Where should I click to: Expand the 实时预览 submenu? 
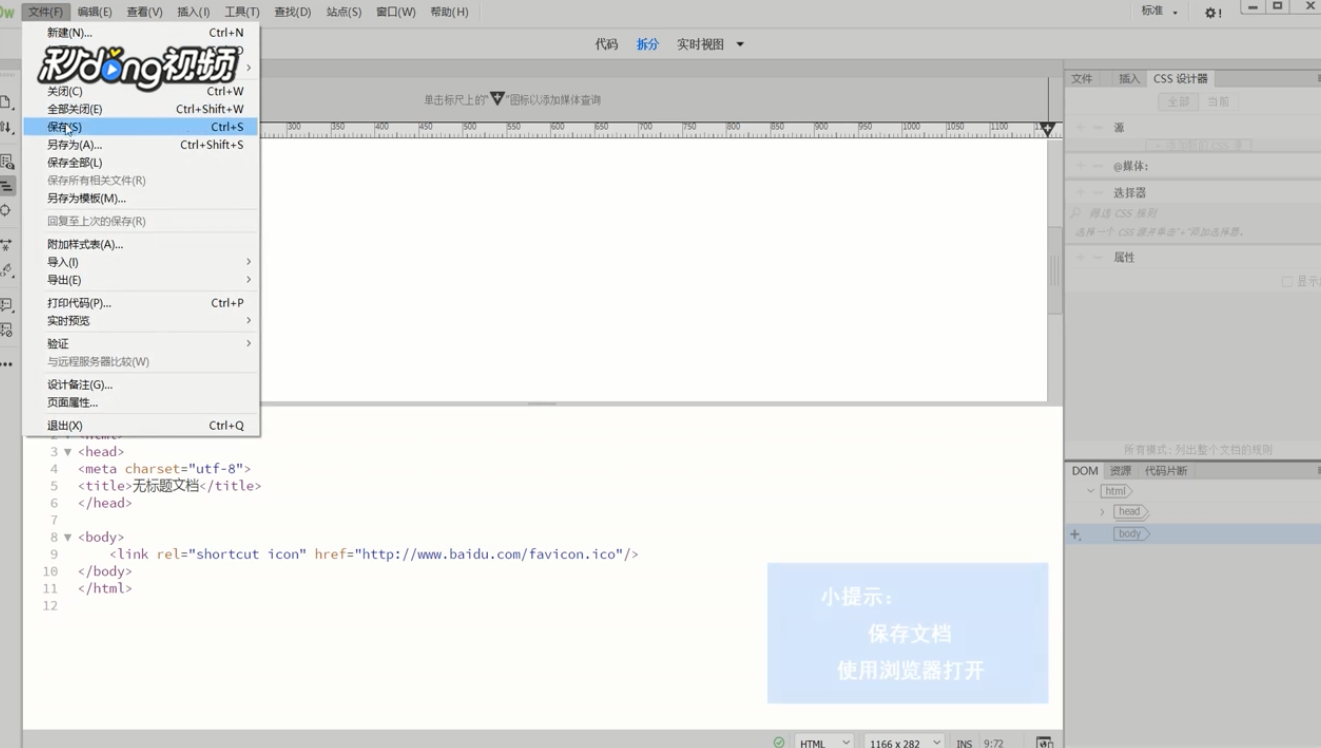[x=141, y=321]
